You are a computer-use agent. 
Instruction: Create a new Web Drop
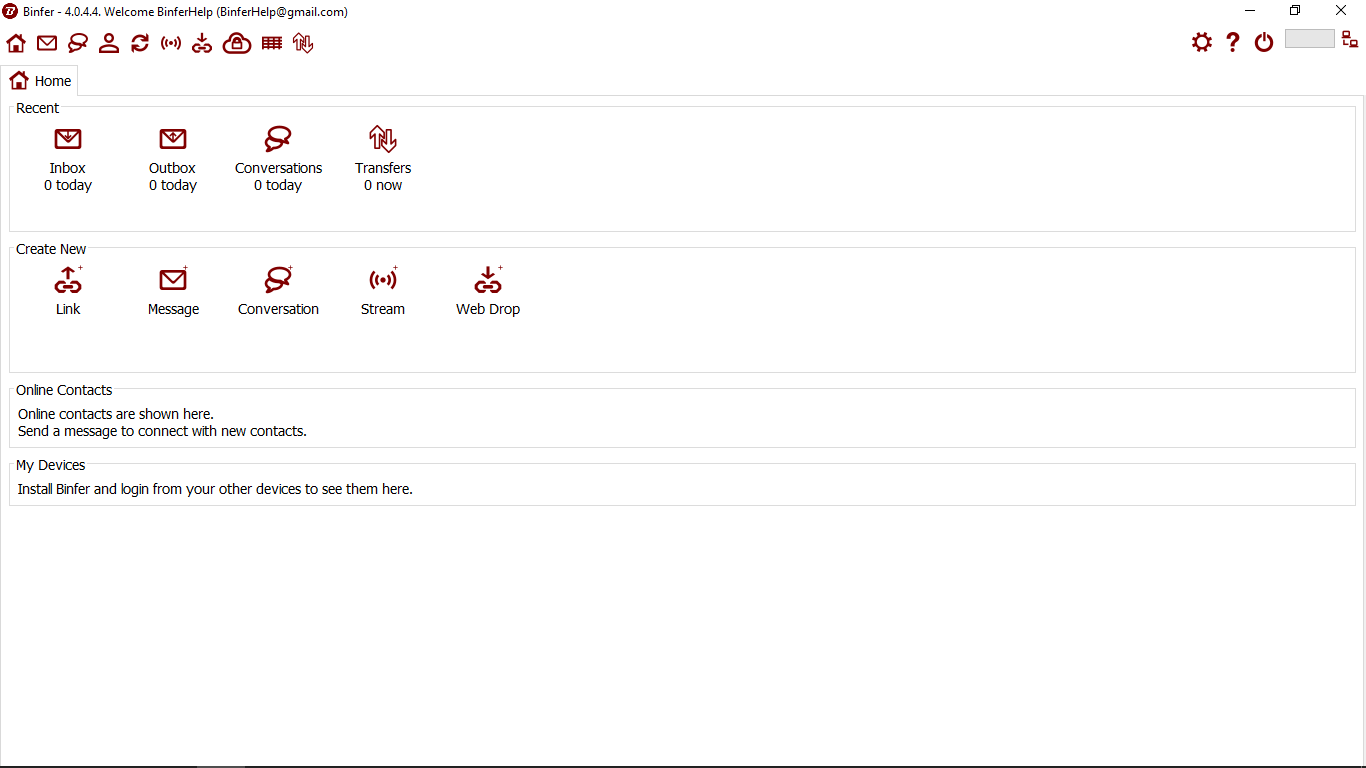point(488,291)
